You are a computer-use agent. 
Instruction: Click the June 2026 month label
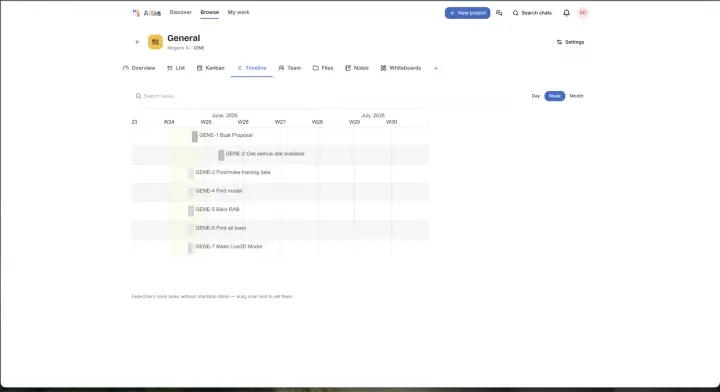225,115
